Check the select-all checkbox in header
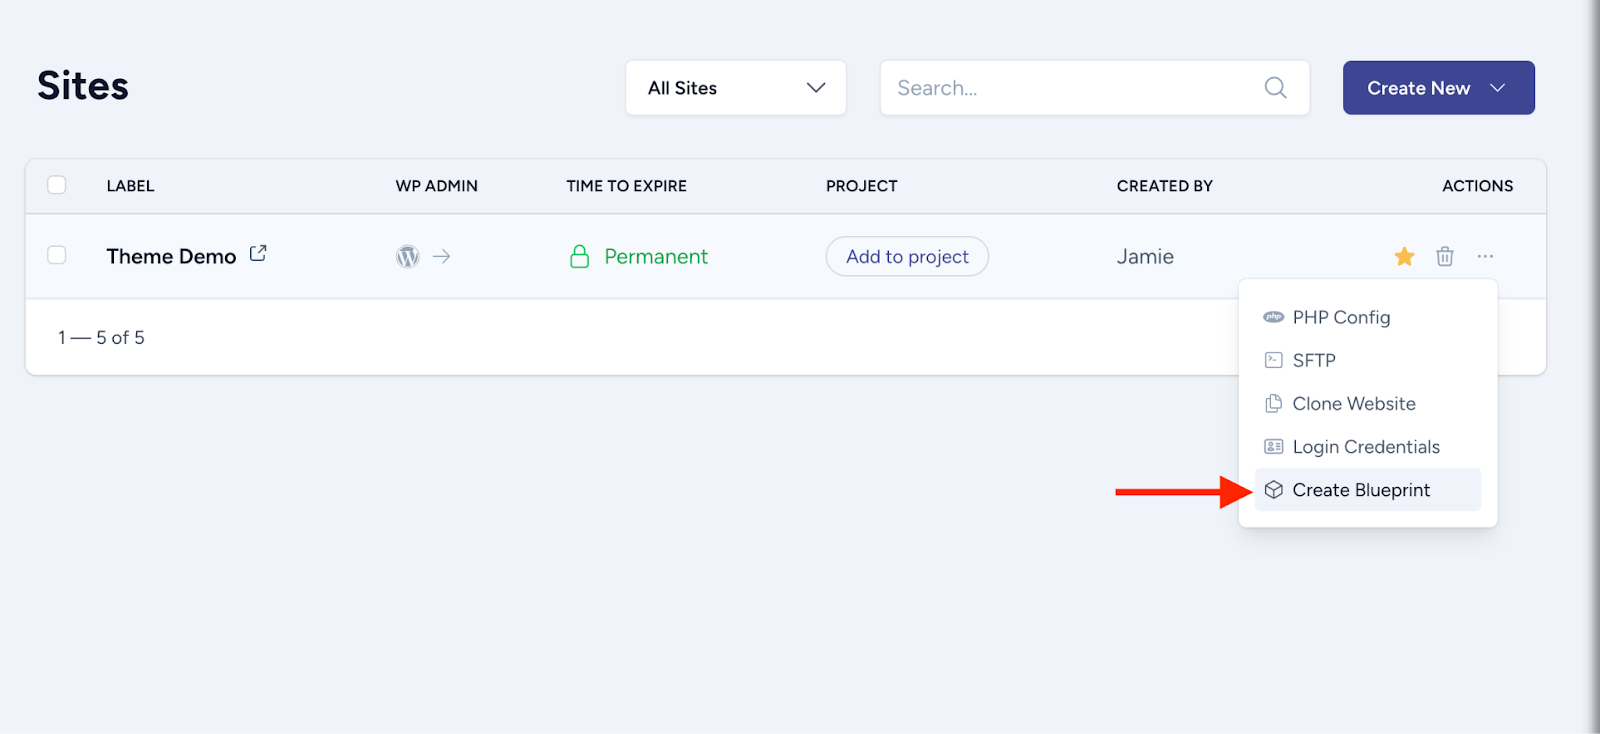The image size is (1600, 734). tap(57, 185)
